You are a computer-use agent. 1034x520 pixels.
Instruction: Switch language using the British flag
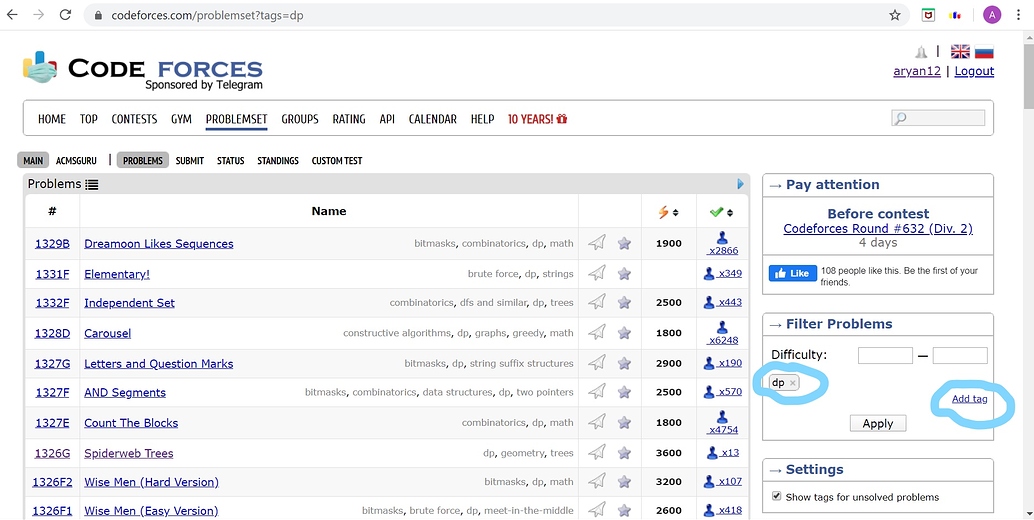point(960,51)
